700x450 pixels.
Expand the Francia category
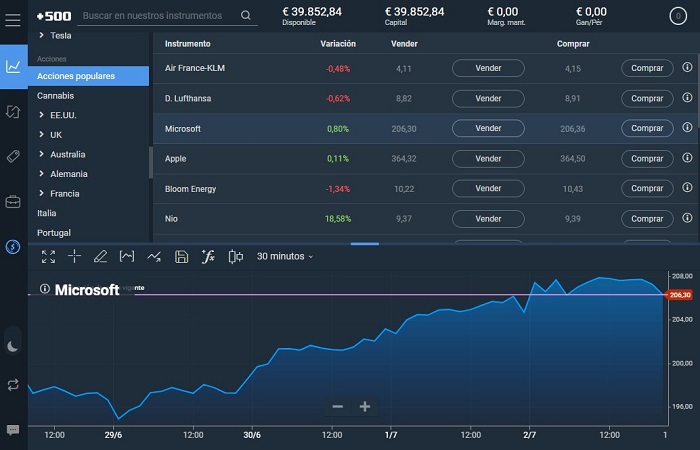point(41,193)
